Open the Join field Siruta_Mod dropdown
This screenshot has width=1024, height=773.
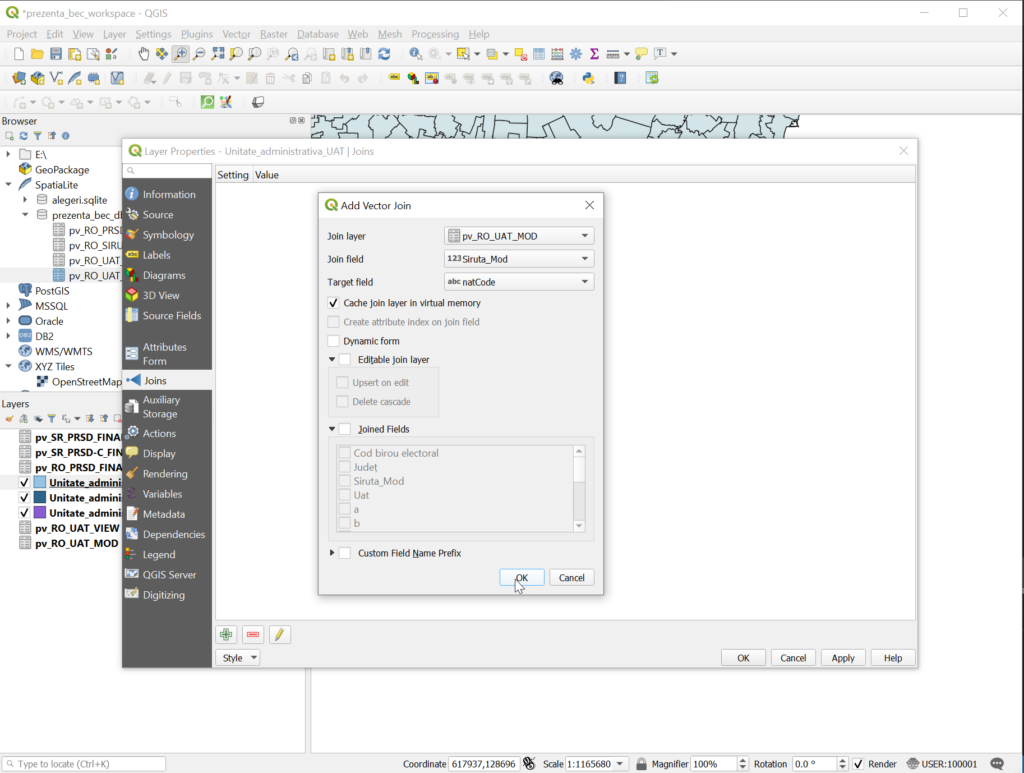point(519,259)
